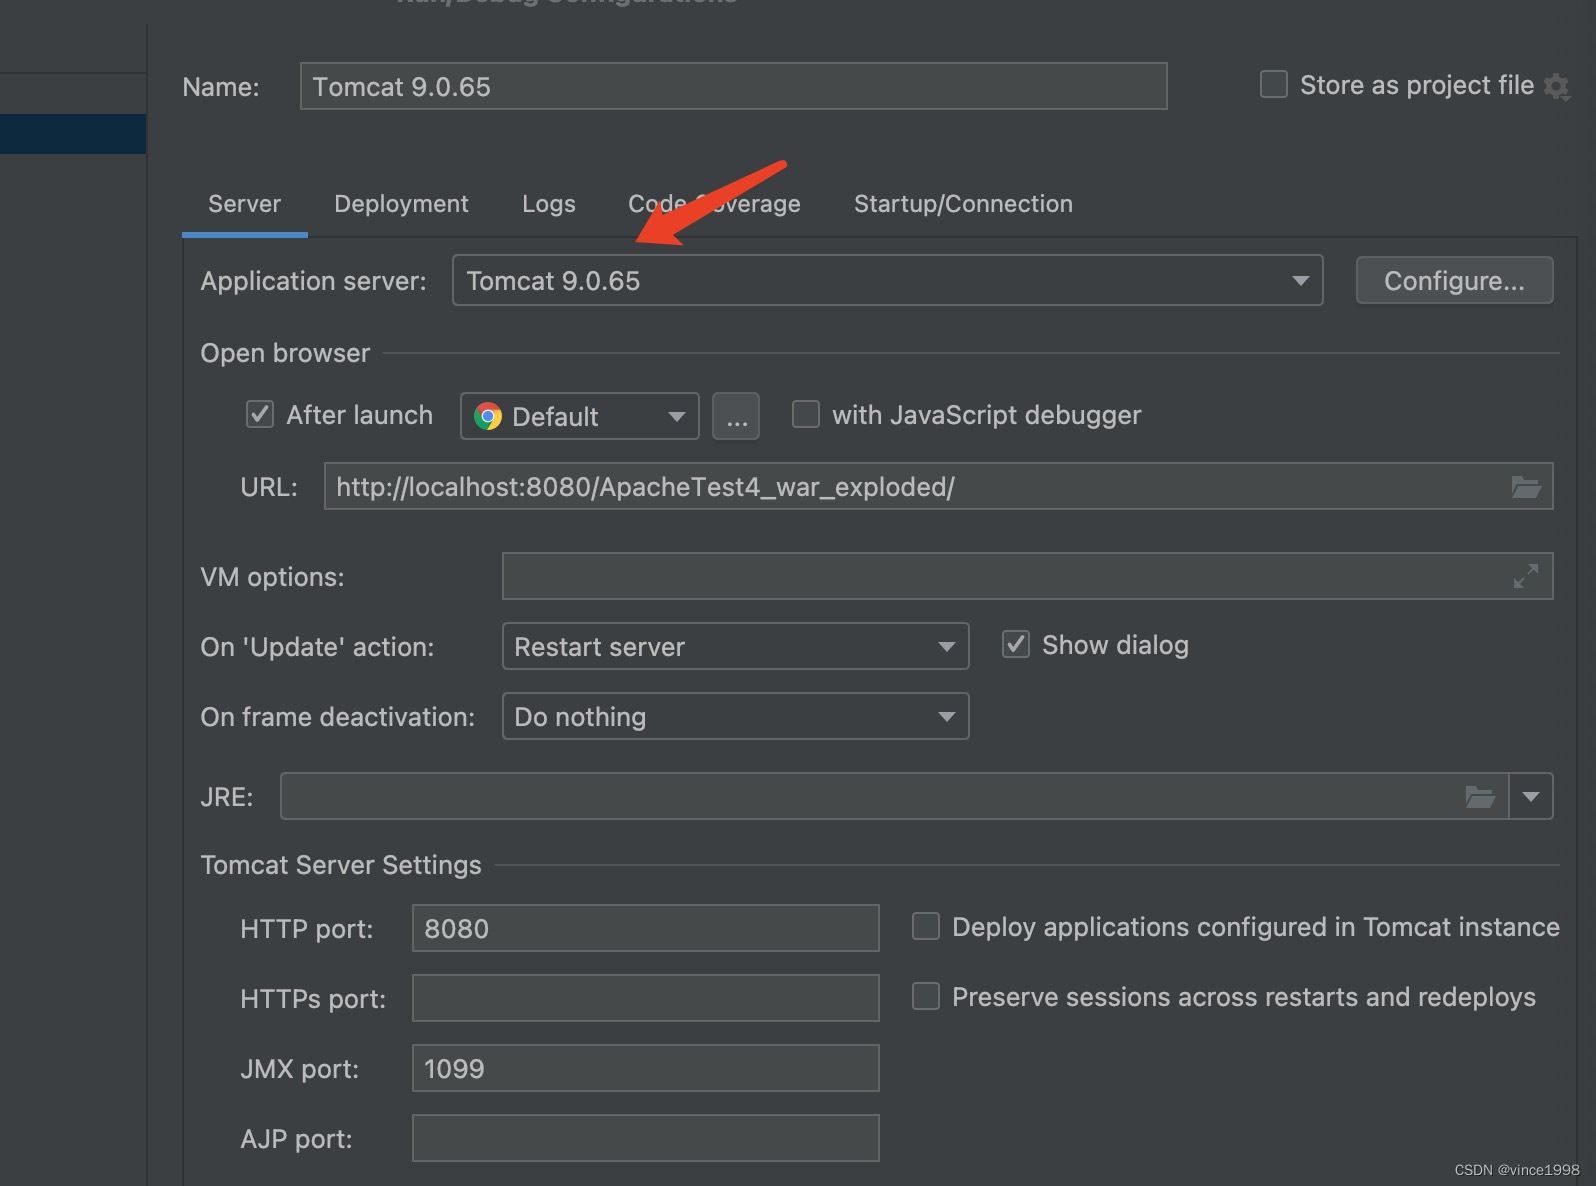Check Deploy applications configured in Tomcat instance

(925, 926)
